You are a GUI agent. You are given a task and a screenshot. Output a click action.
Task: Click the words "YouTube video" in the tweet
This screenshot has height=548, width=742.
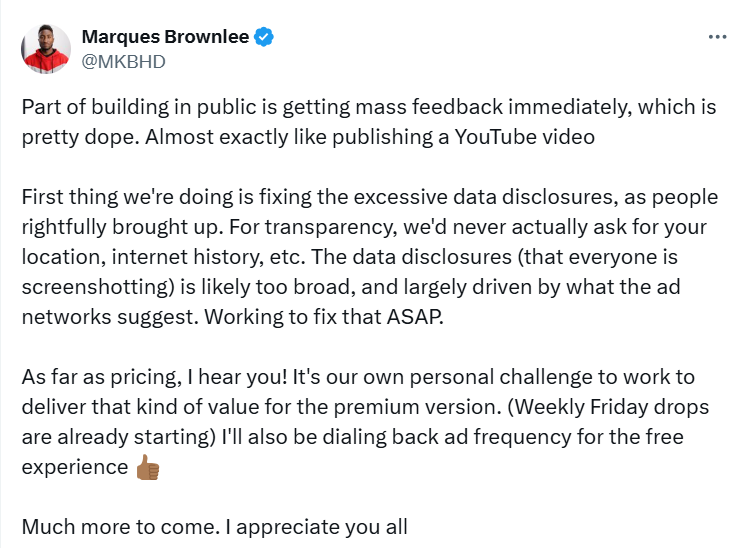click(537, 137)
